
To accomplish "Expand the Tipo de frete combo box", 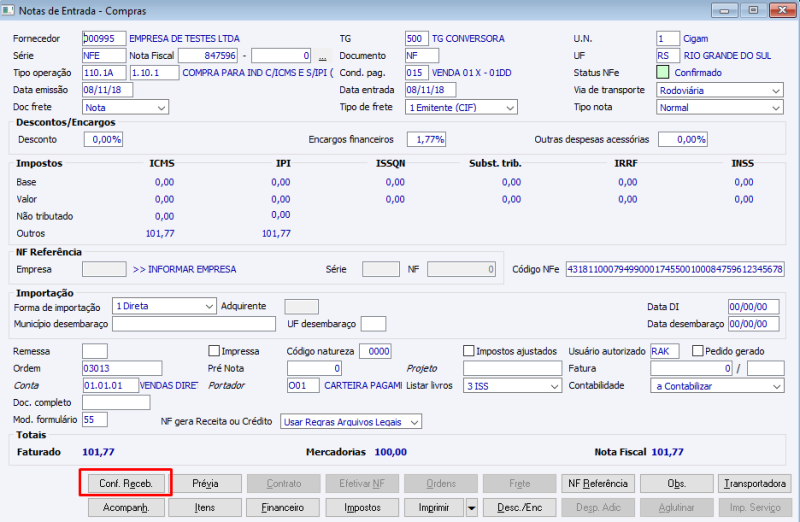I will click(461, 108).
